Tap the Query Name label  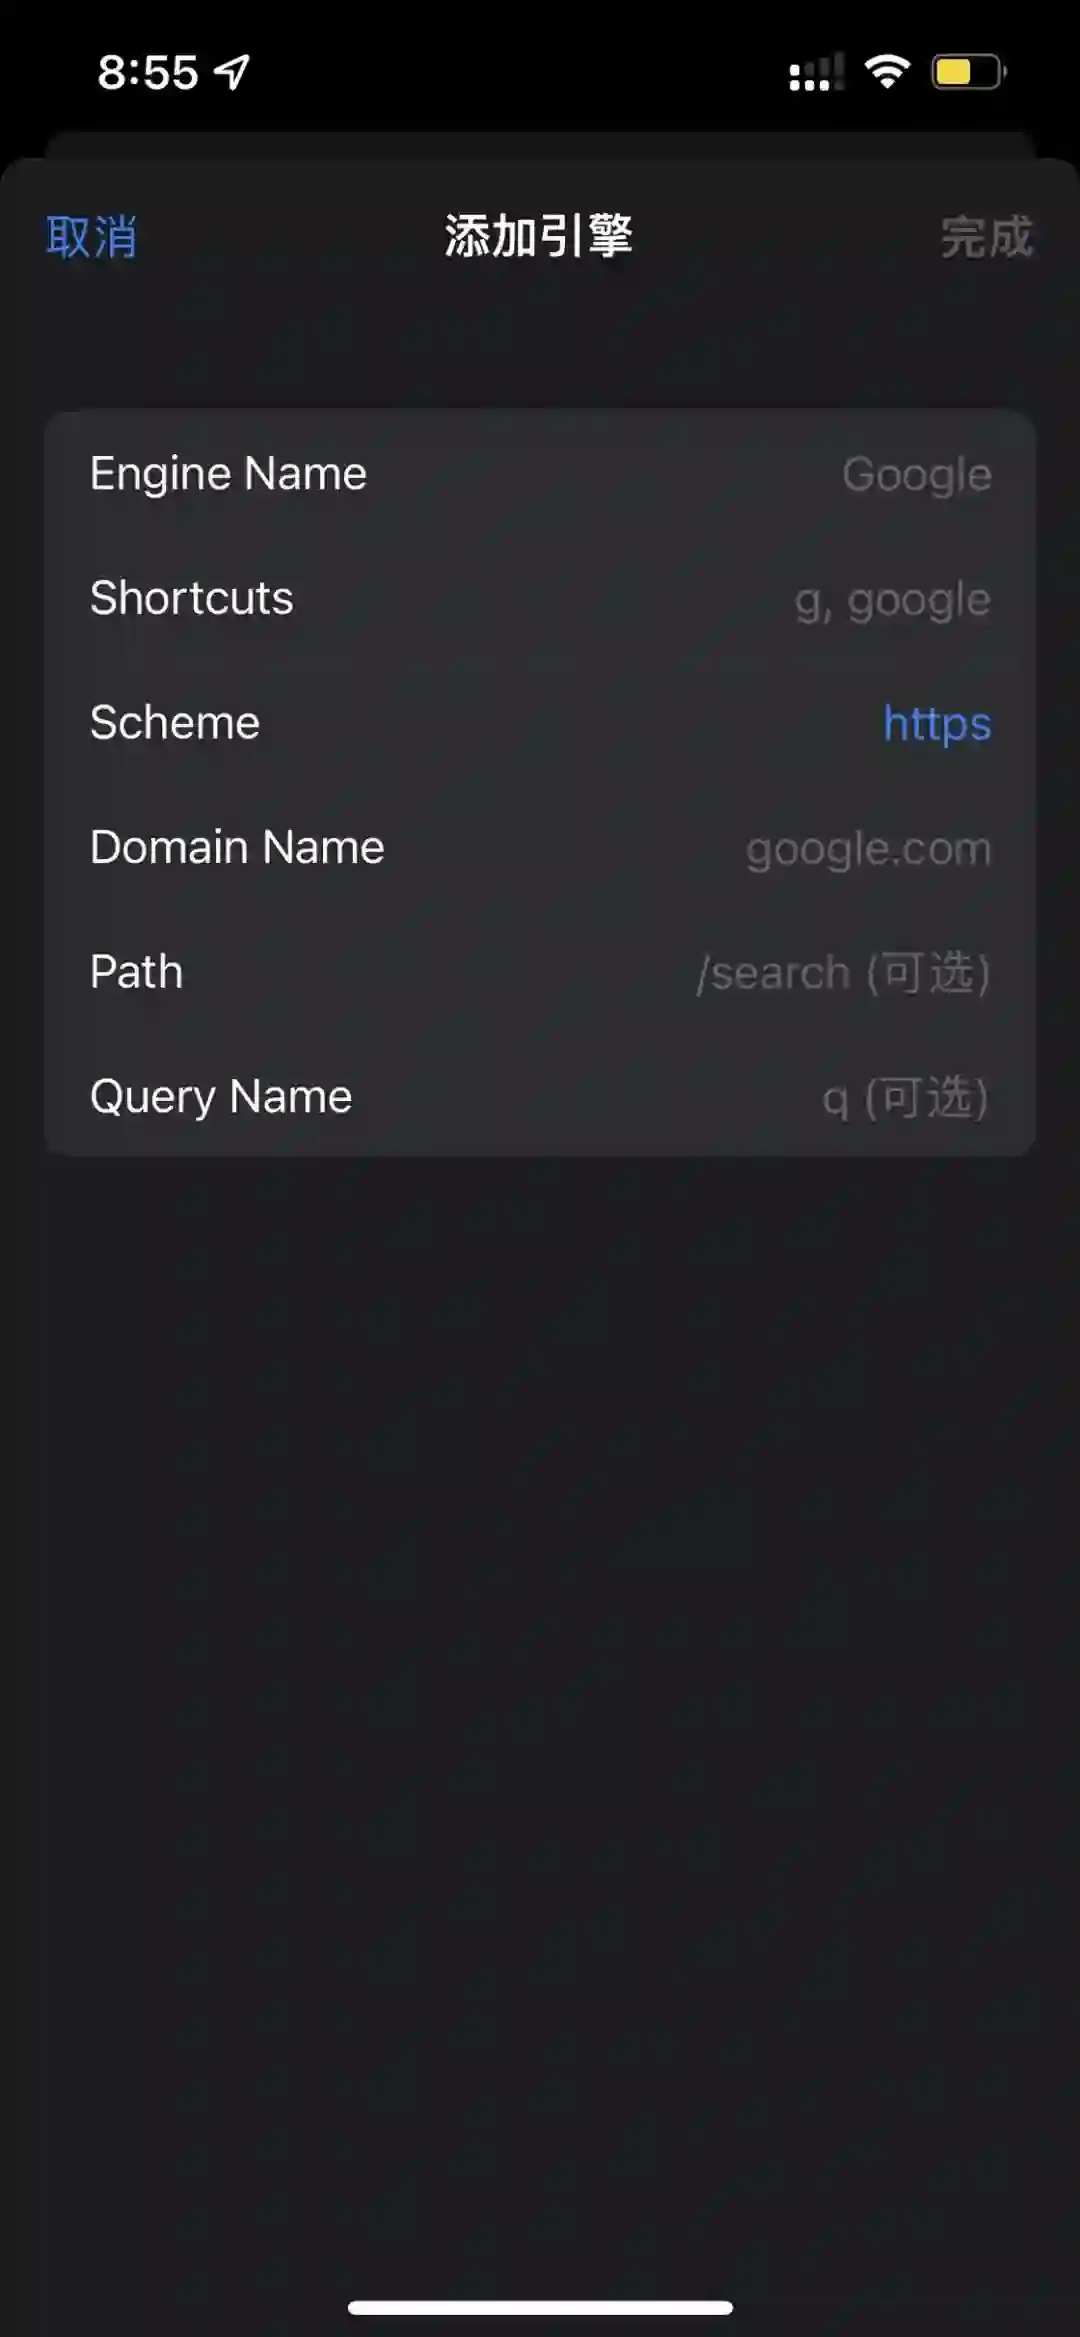point(221,1097)
